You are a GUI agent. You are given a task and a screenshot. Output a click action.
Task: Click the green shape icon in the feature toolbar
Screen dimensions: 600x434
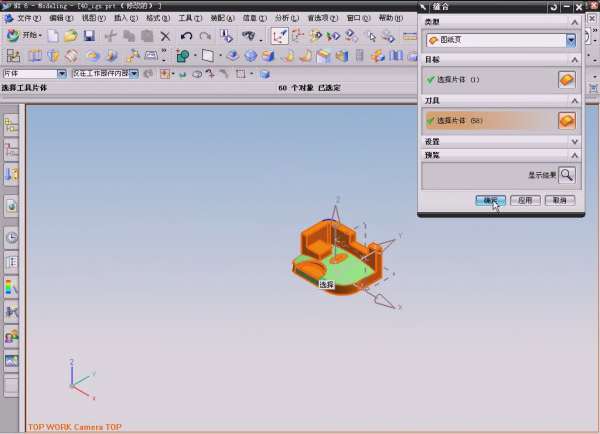[183, 56]
